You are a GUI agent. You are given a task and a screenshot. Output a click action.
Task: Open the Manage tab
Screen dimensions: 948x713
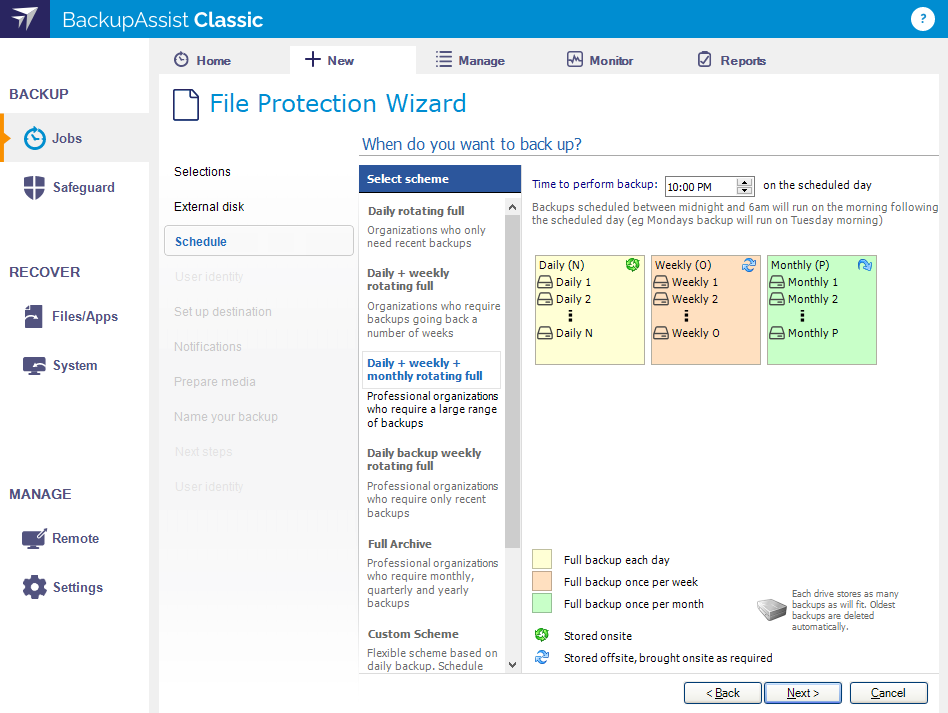point(470,60)
